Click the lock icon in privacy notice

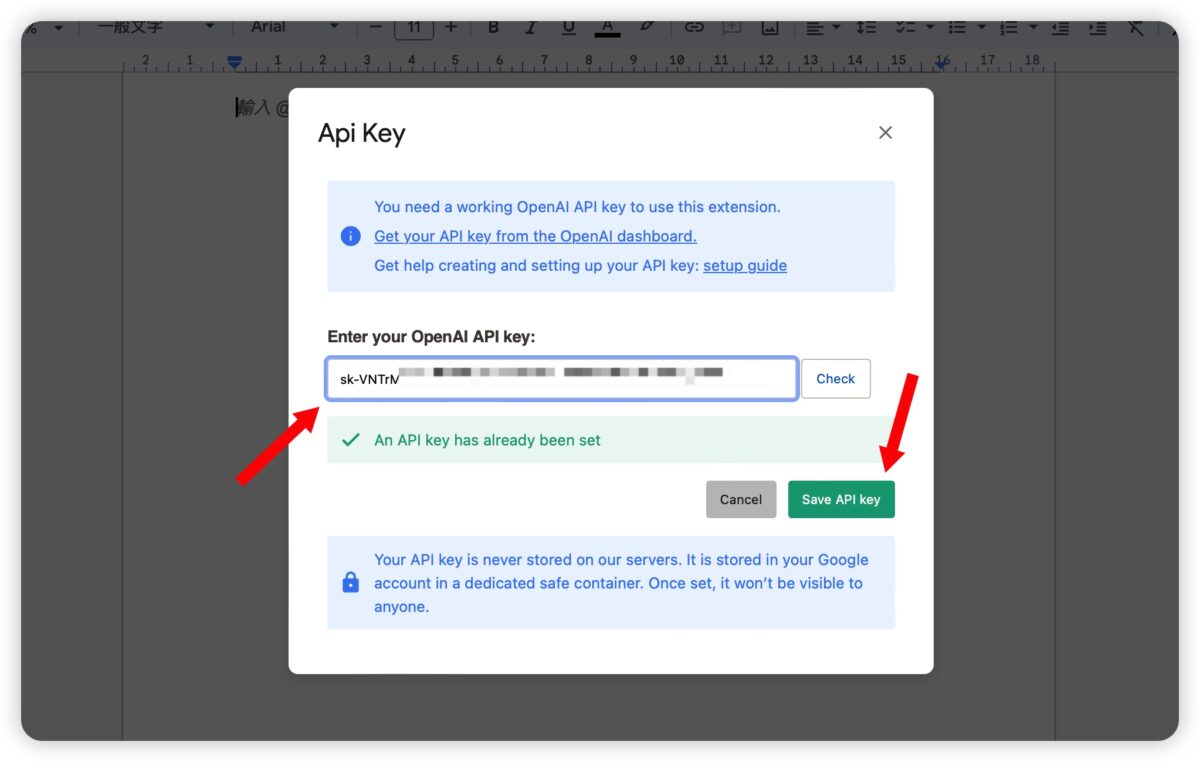(350, 582)
